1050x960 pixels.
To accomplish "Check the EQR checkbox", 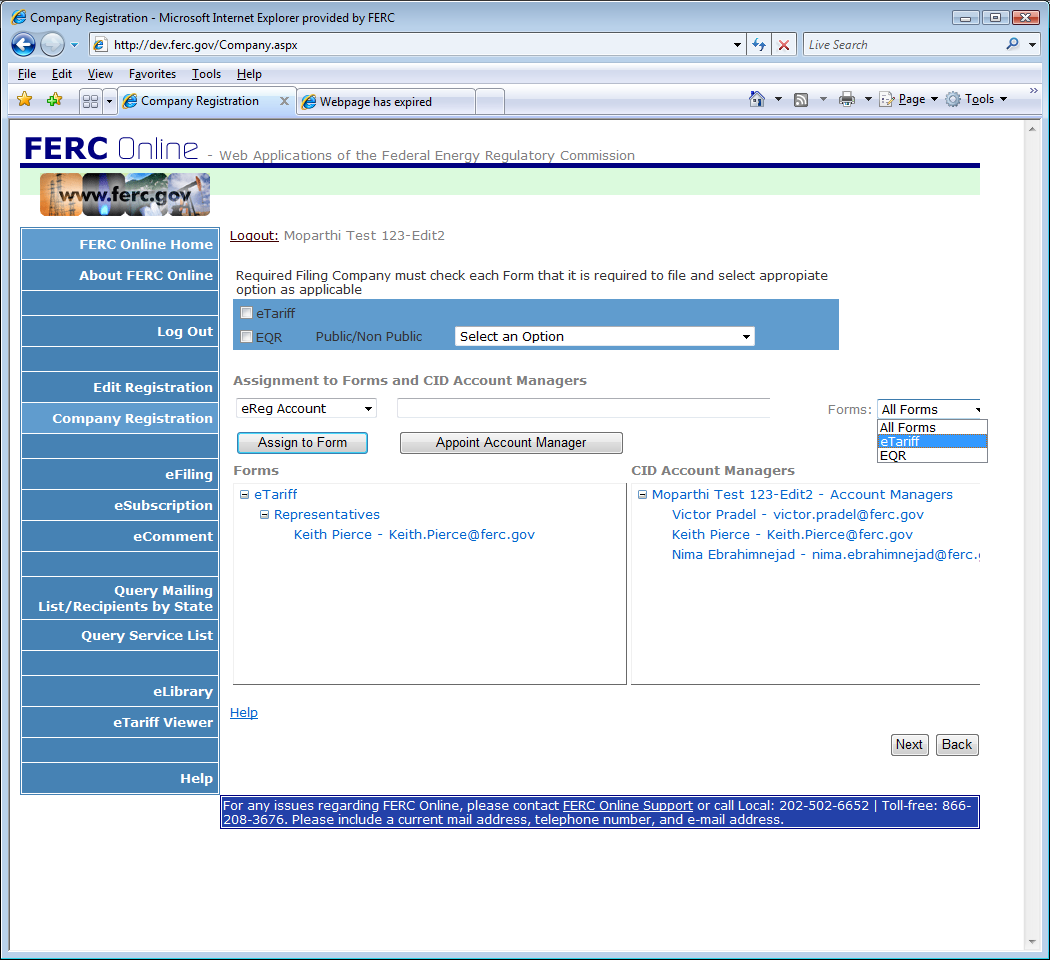I will pos(246,337).
